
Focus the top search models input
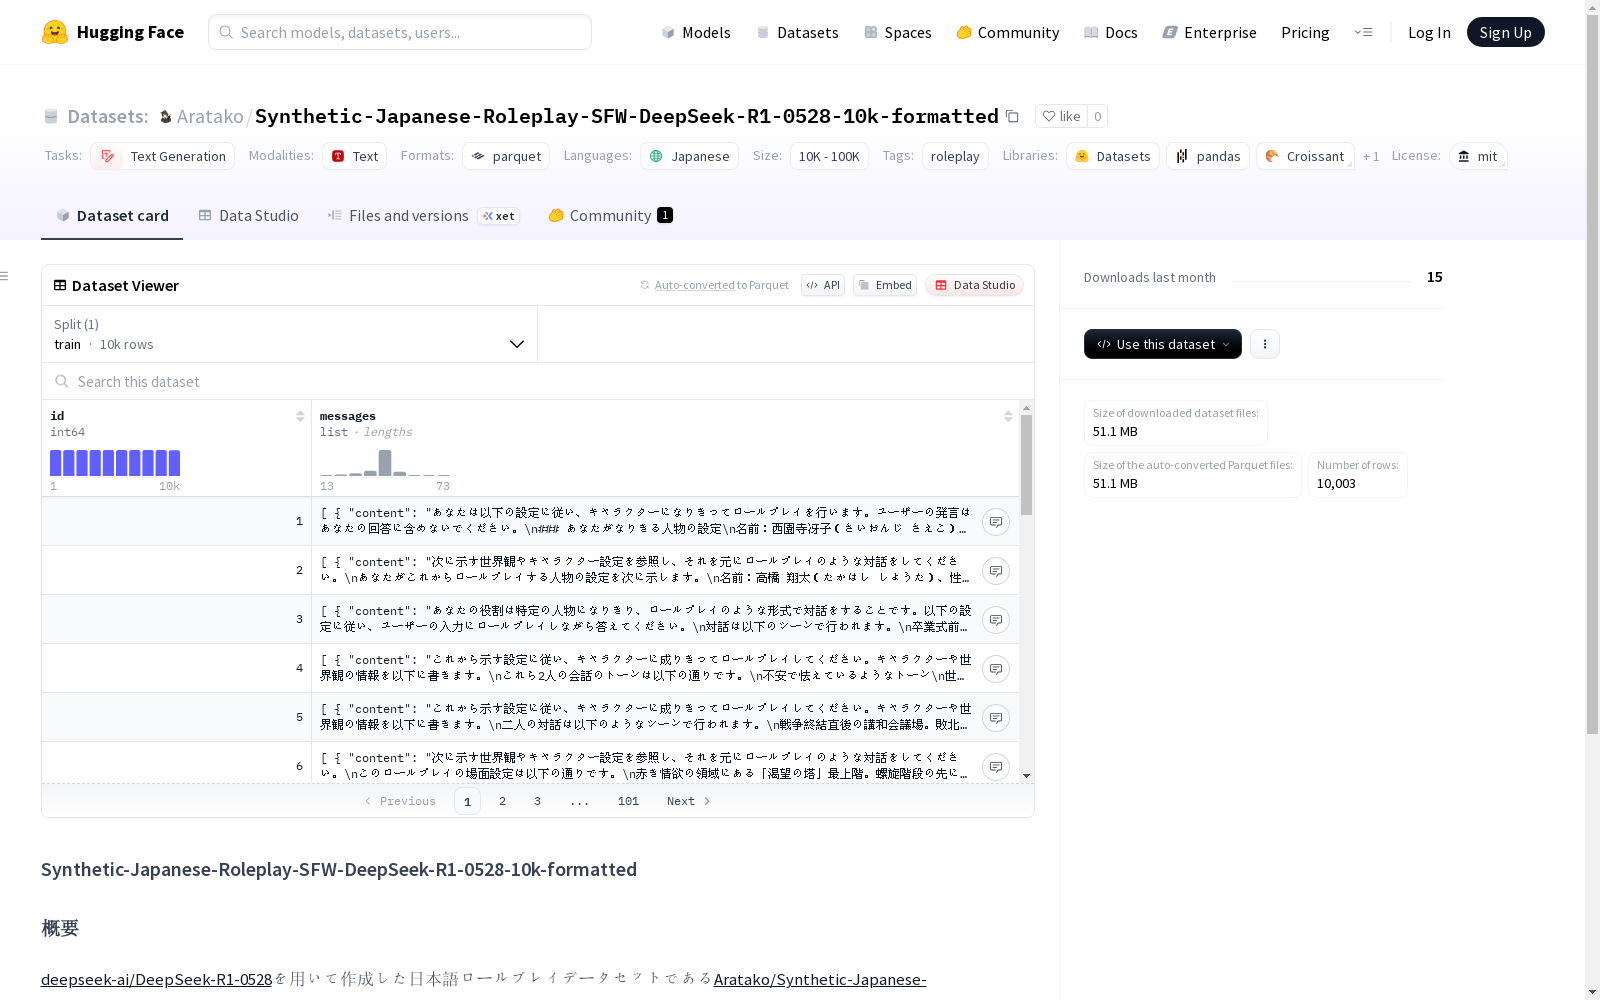pyautogui.click(x=400, y=32)
